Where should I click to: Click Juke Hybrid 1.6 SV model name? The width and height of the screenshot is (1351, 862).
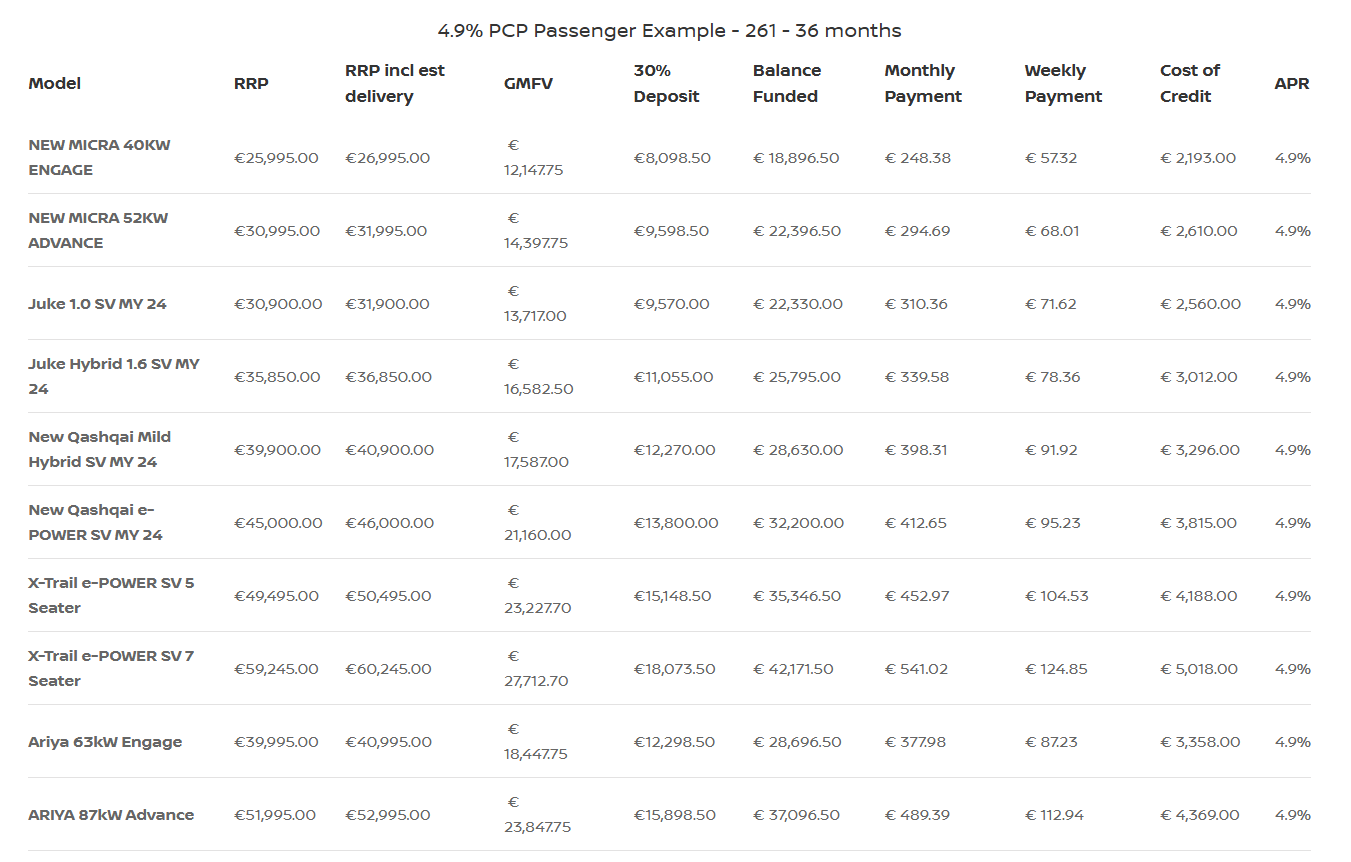[113, 377]
